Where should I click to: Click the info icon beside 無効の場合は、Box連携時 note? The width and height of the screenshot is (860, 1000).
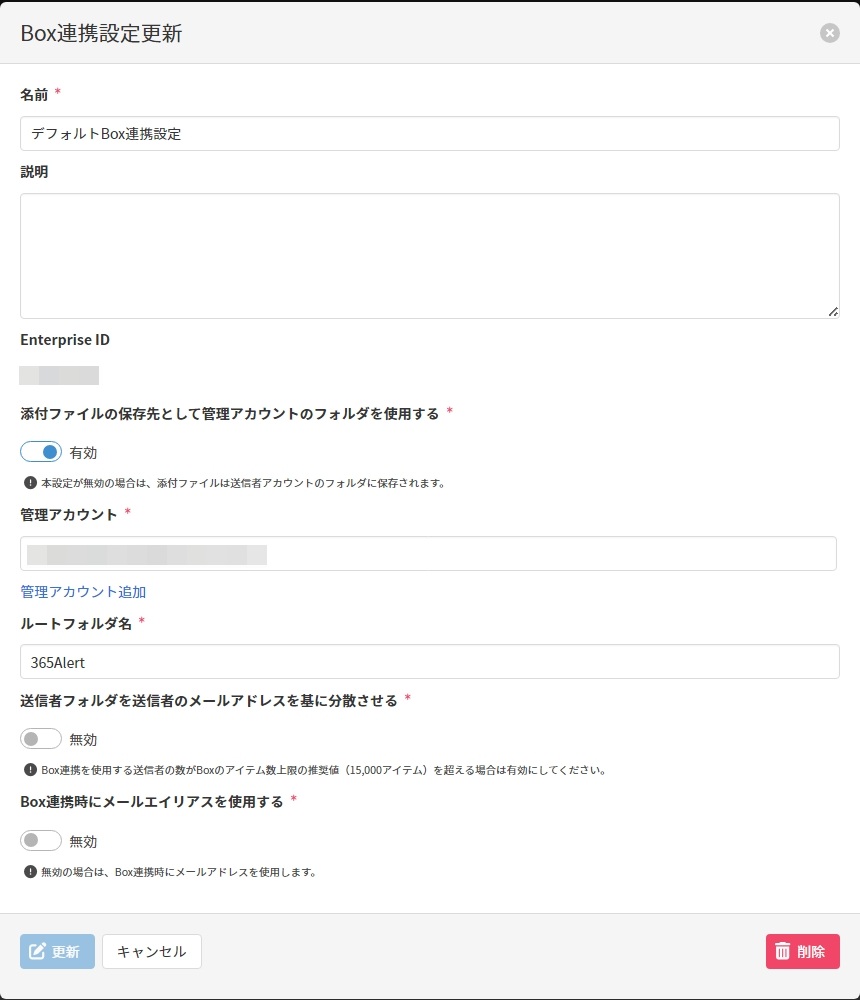(30, 872)
